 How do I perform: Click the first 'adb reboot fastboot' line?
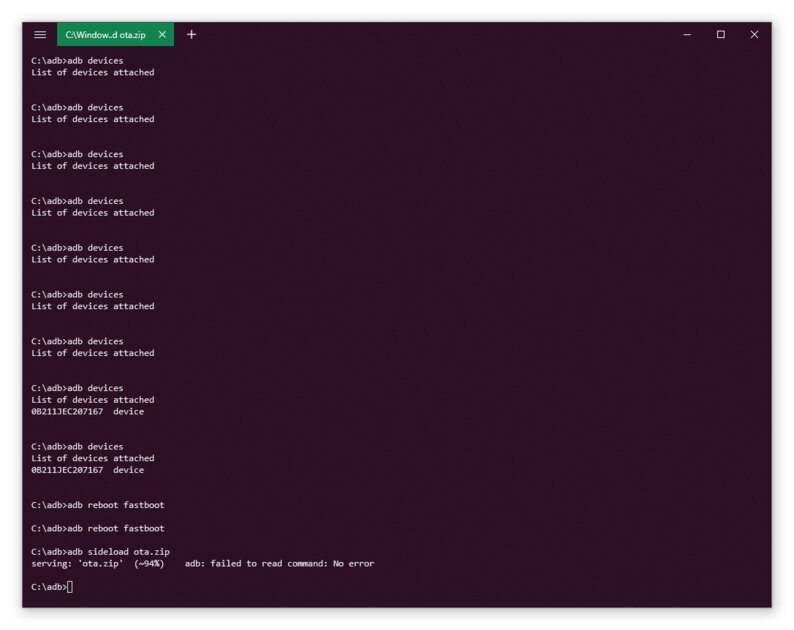click(98, 505)
